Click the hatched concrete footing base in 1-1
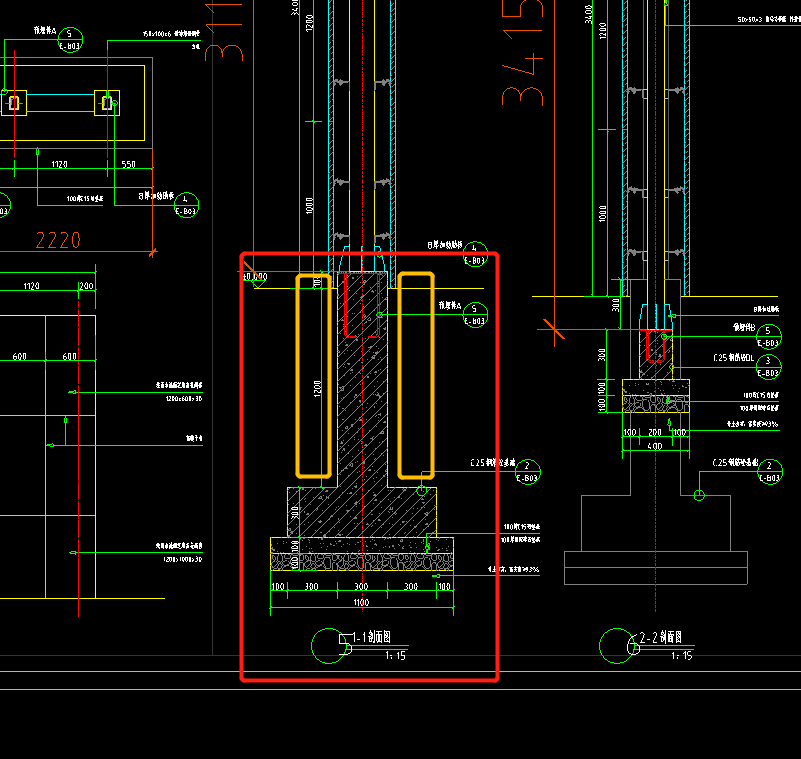 point(362,512)
